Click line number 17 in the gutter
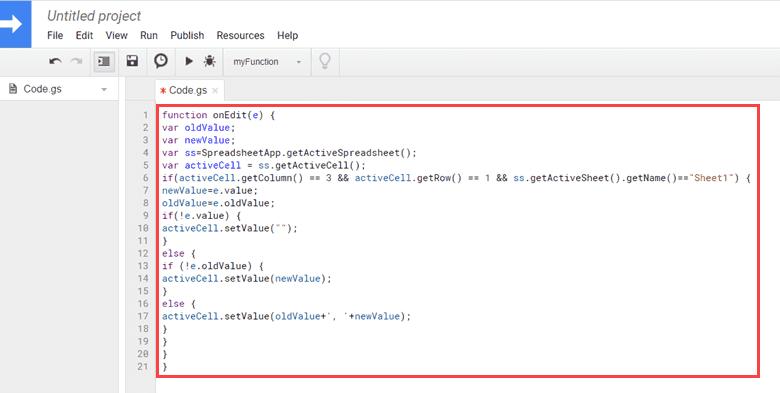 tap(143, 316)
